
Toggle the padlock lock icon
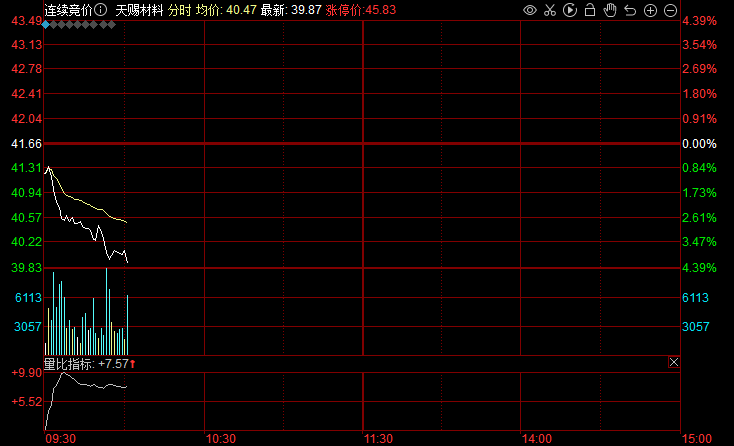[590, 10]
